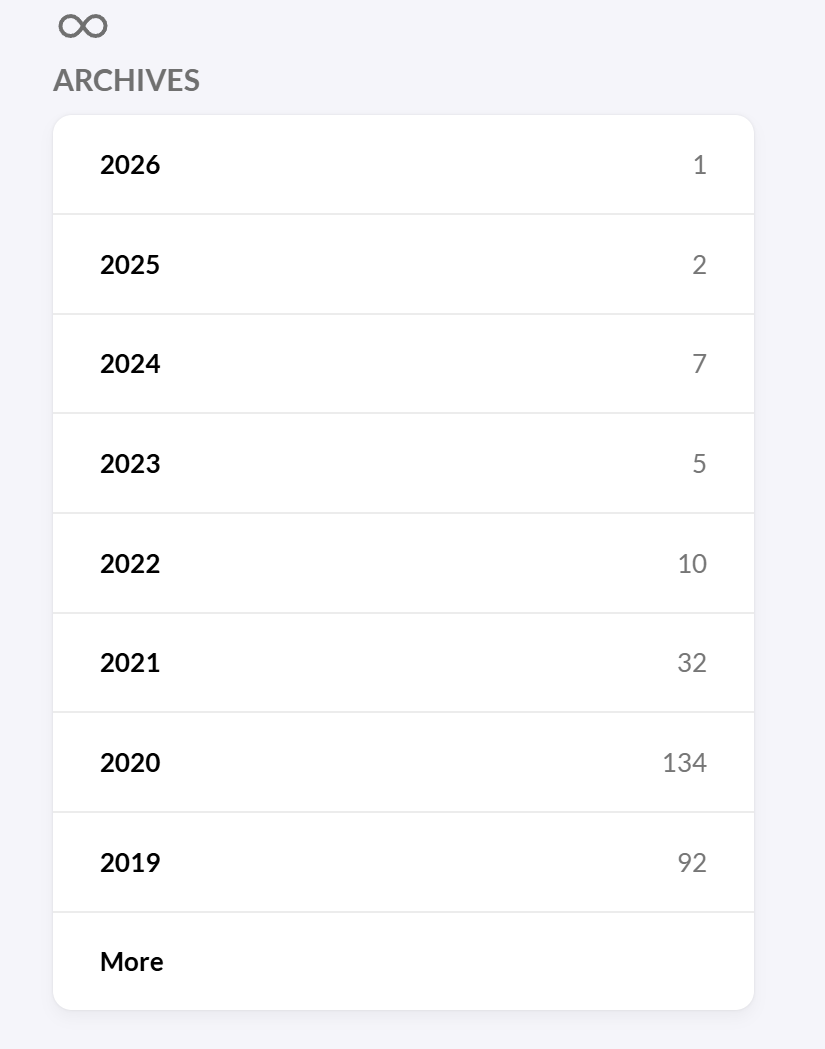Click the post count 1 for 2026
This screenshot has width=825, height=1049.
coord(699,165)
